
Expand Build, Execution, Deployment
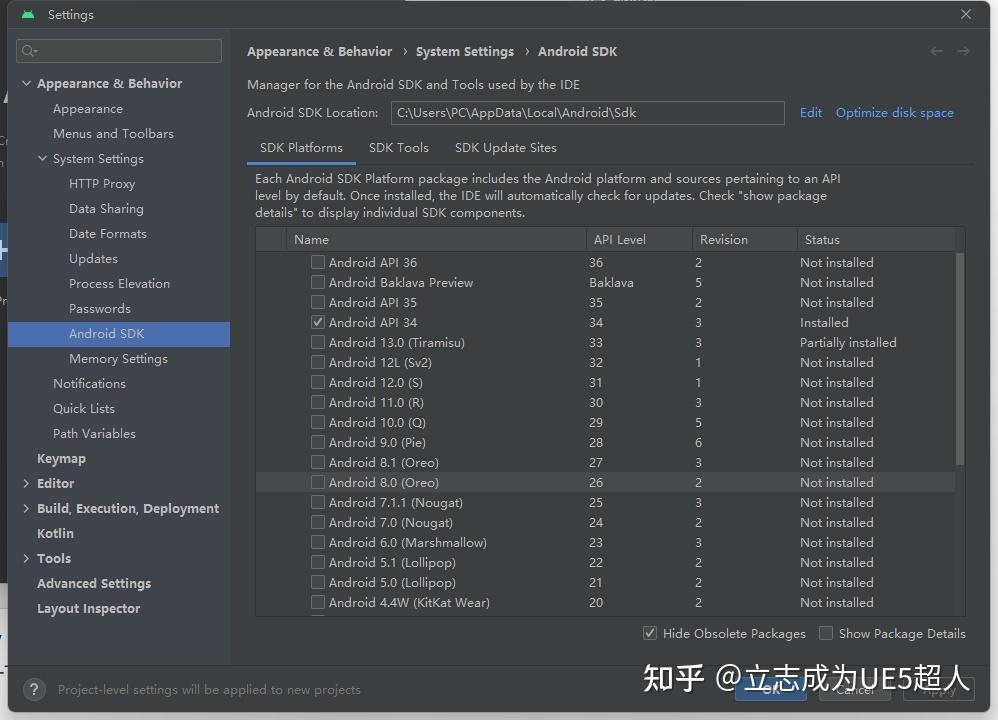click(26, 508)
